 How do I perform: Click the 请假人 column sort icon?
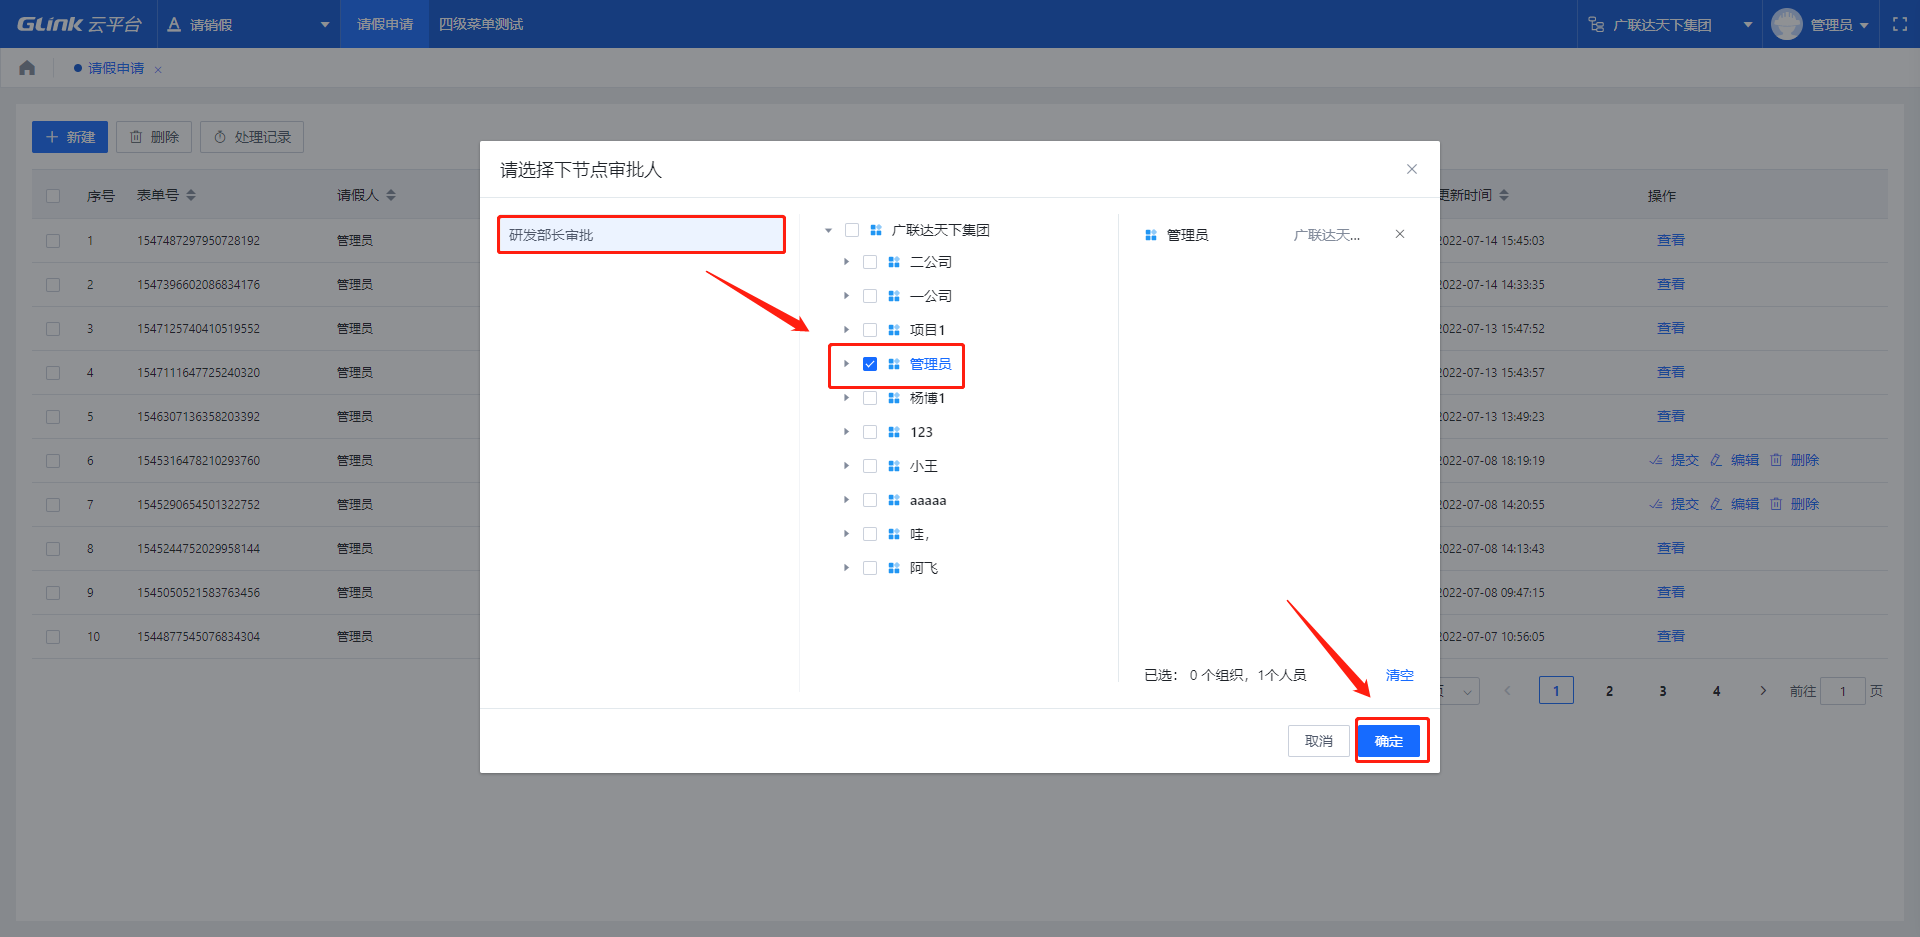(x=391, y=195)
